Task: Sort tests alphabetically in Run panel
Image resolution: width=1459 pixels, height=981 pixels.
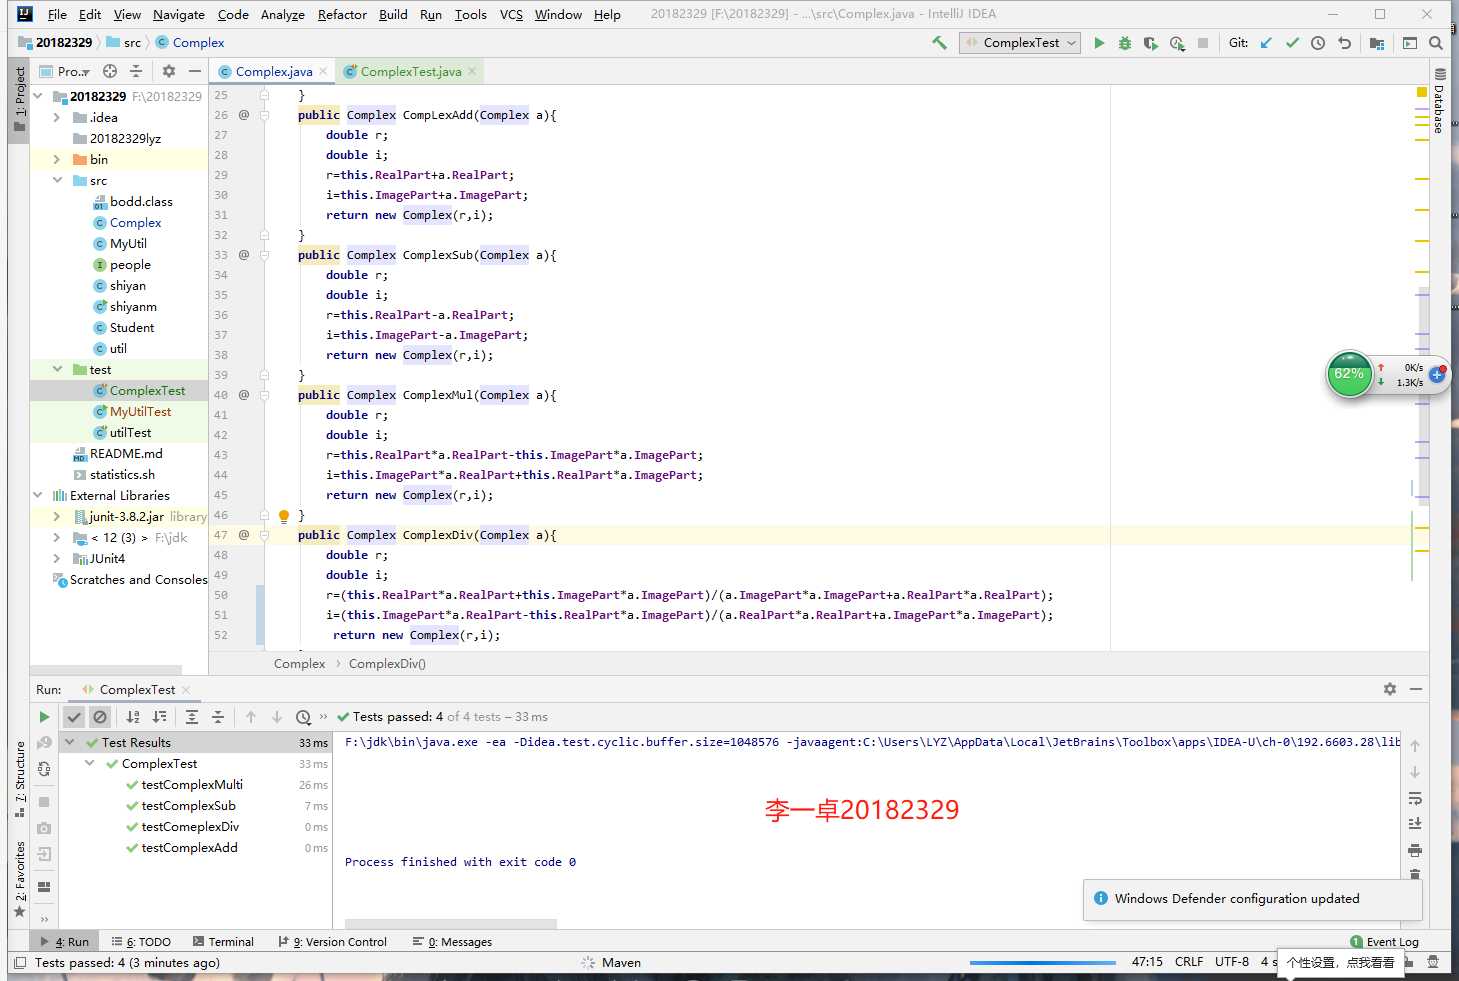Action: (133, 717)
